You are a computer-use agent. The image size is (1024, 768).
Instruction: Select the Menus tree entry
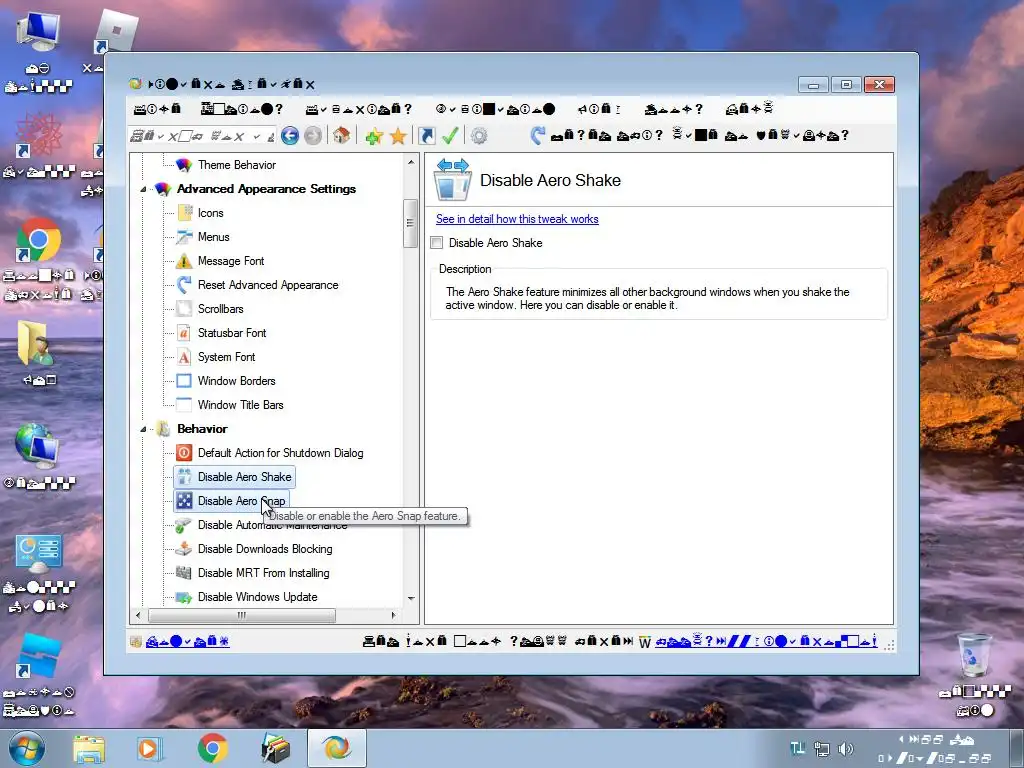(x=214, y=237)
